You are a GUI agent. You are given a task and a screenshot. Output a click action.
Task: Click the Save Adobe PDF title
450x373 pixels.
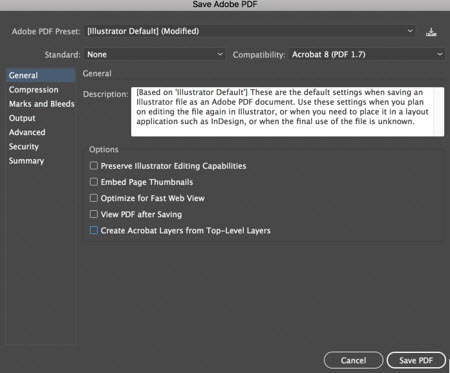225,4
